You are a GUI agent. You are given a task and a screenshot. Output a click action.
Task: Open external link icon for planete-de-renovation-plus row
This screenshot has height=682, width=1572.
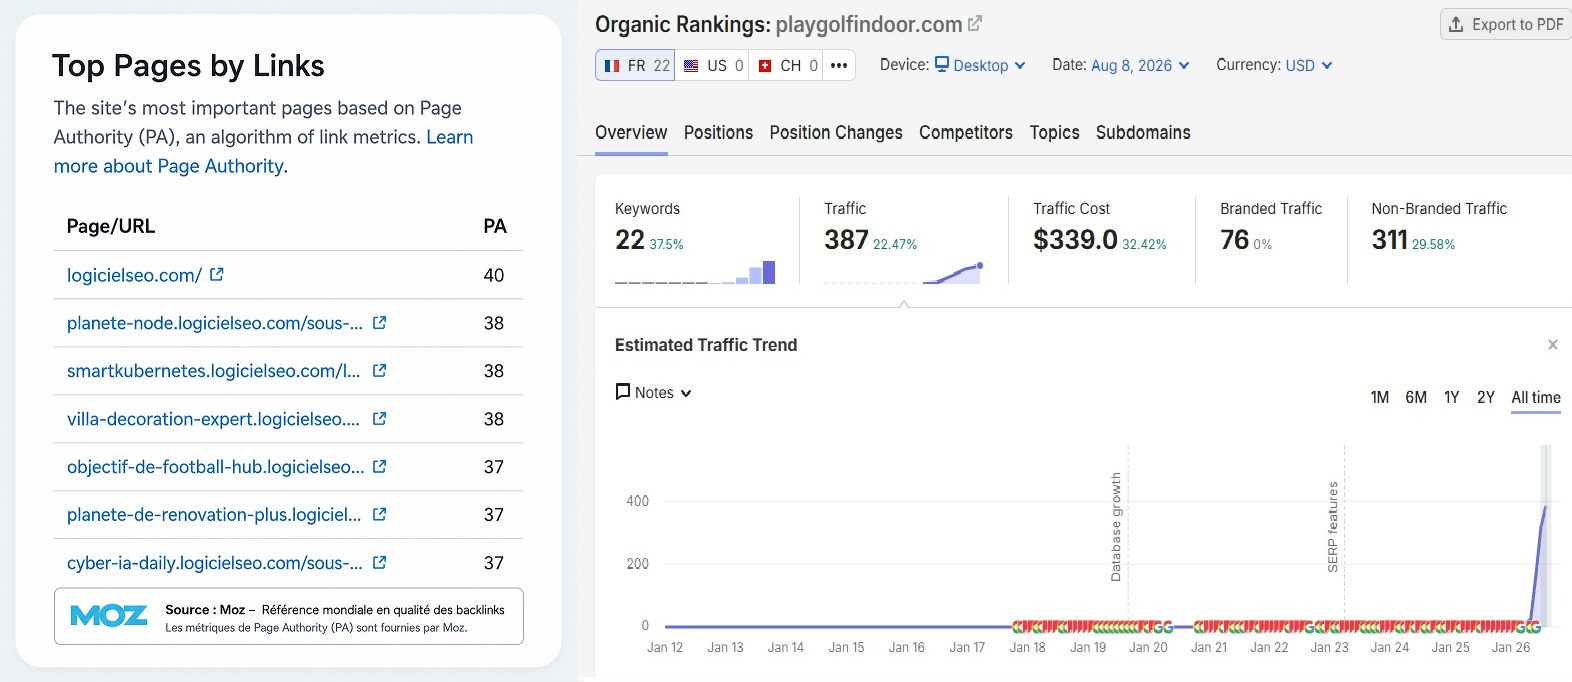379,514
